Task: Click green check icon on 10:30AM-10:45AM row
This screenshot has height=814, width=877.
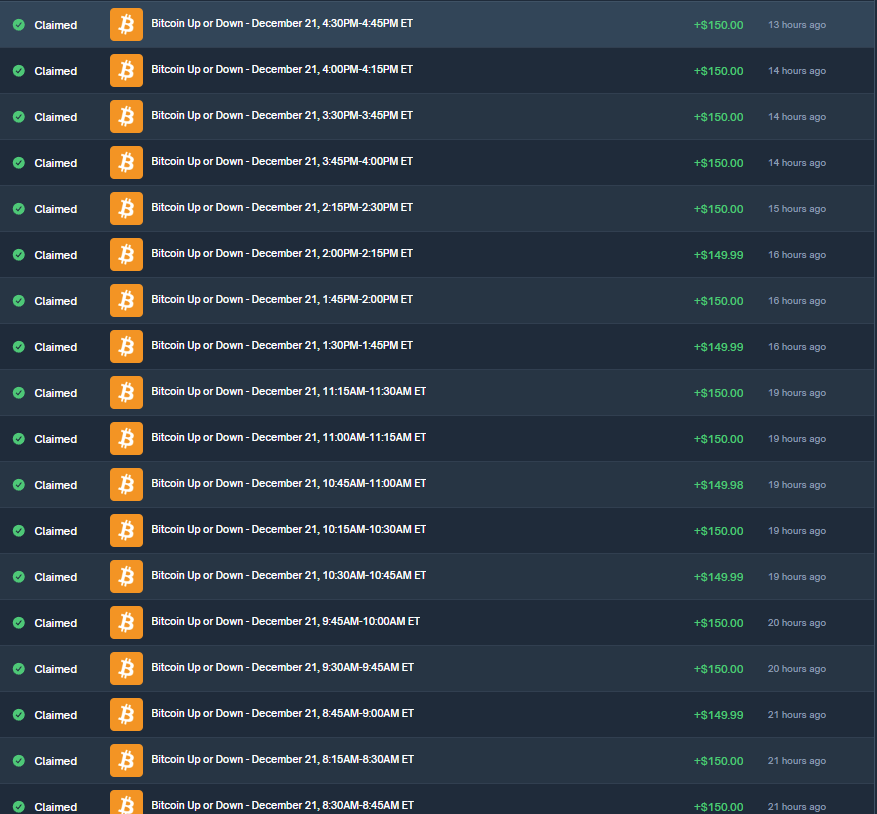Action: (x=19, y=577)
